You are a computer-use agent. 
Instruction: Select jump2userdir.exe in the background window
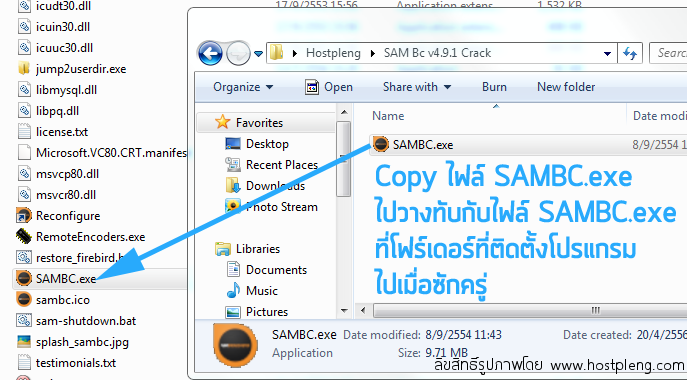[x=81, y=69]
